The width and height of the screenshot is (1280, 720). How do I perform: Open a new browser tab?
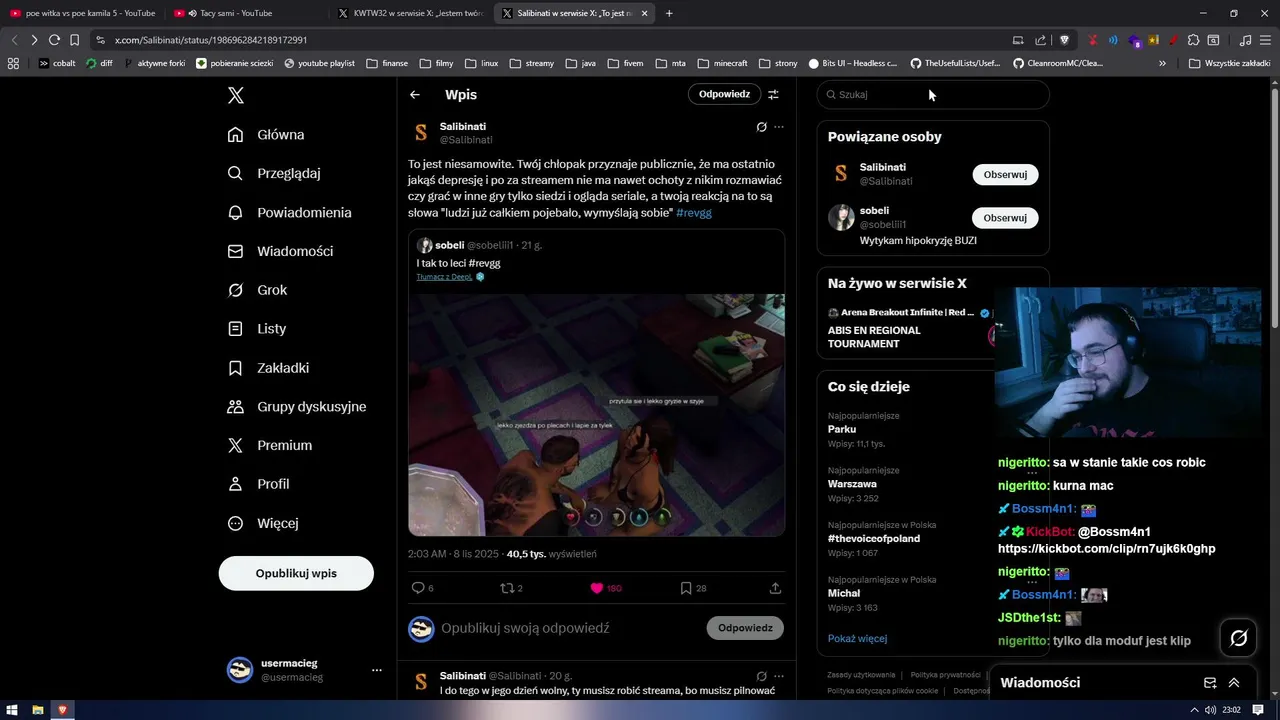[x=669, y=13]
